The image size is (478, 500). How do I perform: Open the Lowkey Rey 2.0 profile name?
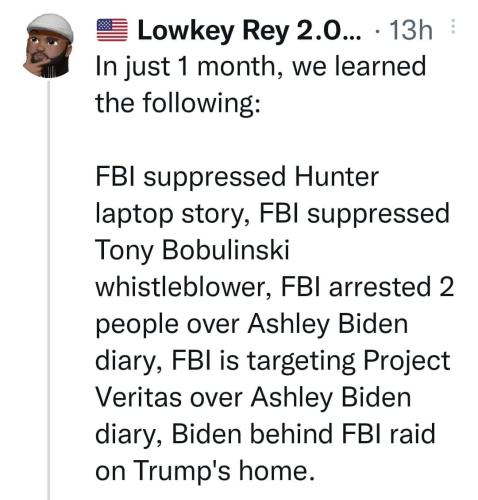(249, 31)
